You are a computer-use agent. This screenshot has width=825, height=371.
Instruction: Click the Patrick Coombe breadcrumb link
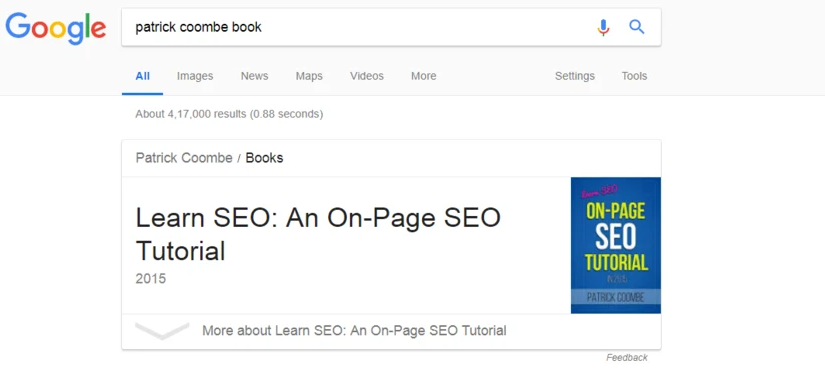(x=184, y=158)
